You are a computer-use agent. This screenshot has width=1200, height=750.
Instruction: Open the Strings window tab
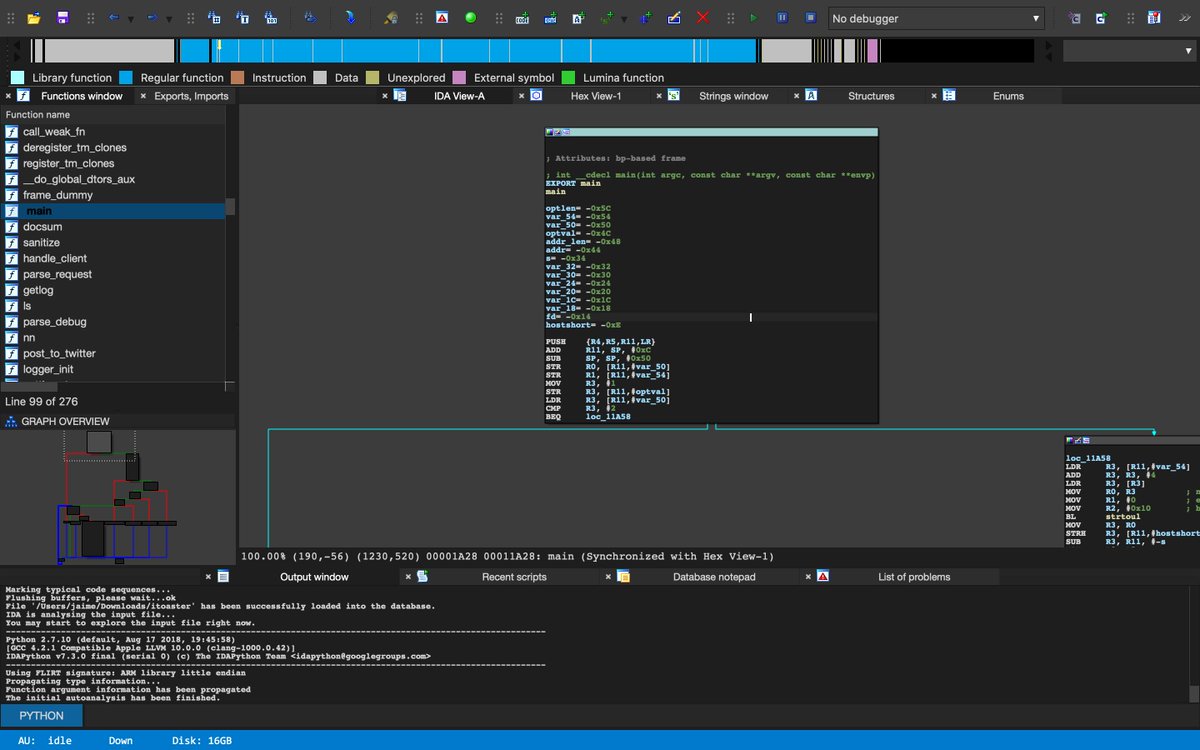pos(734,96)
